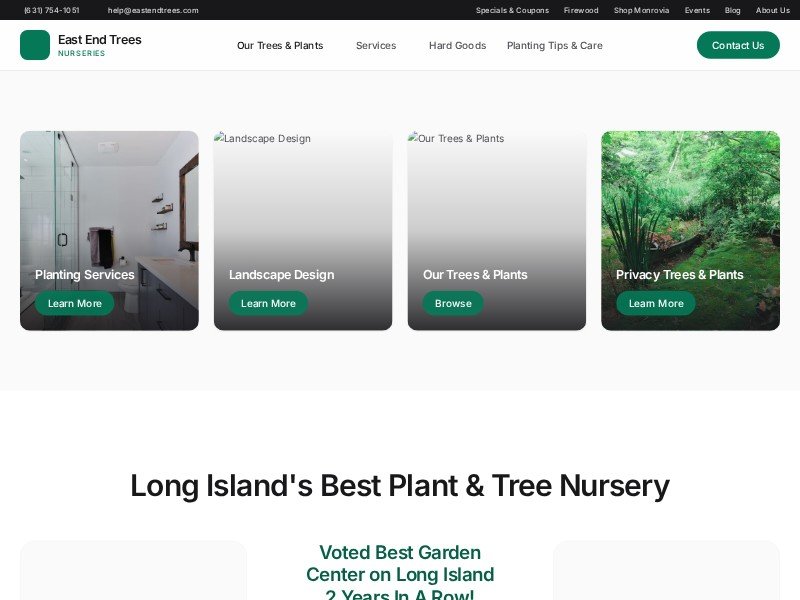This screenshot has height=600, width=800.
Task: Expand the Hard Goods menu
Action: pos(458,45)
